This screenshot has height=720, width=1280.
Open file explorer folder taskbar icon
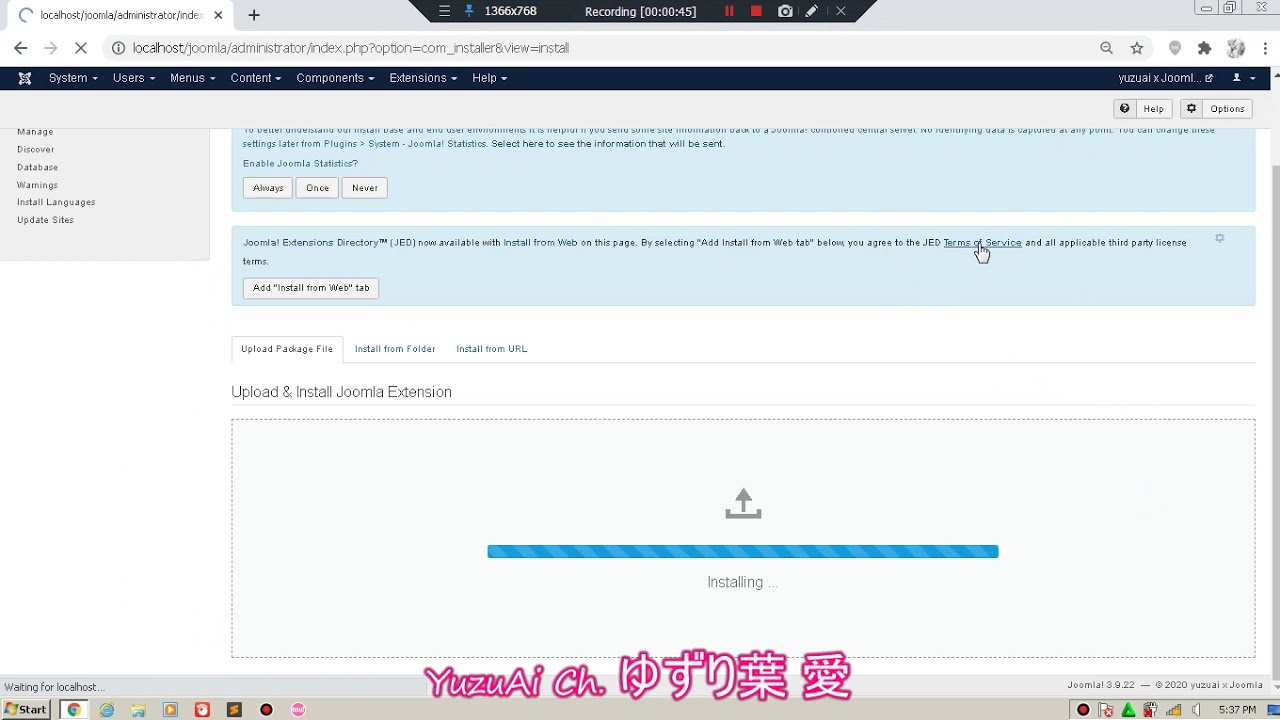click(138, 710)
